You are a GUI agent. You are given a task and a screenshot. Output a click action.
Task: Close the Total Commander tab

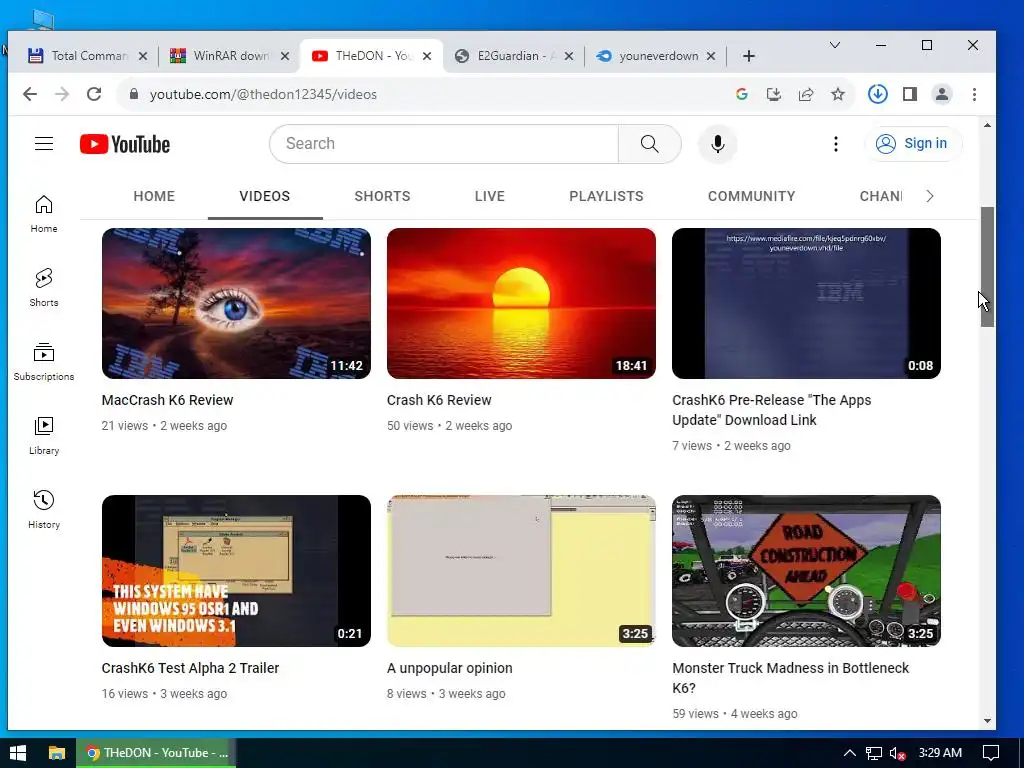(143, 56)
